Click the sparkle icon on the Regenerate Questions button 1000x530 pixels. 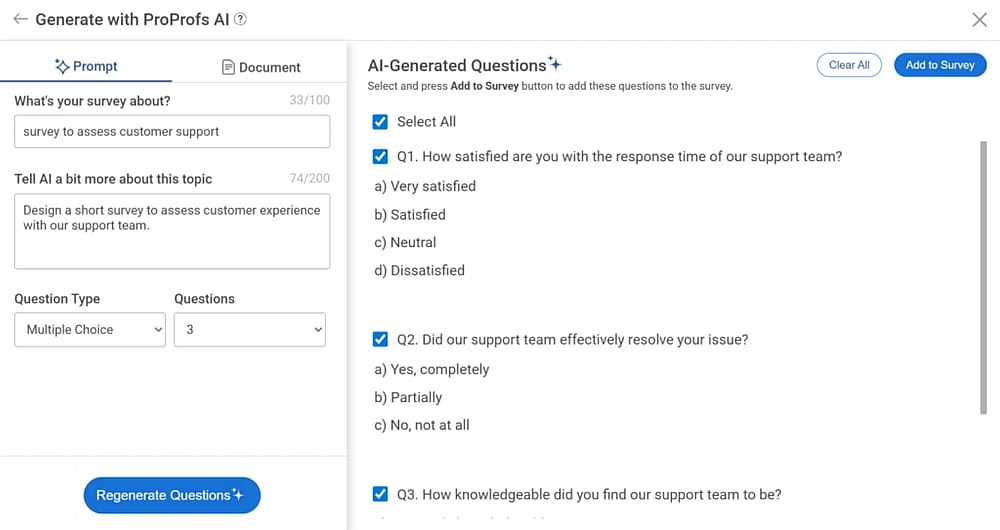pyautogui.click(x=238, y=494)
